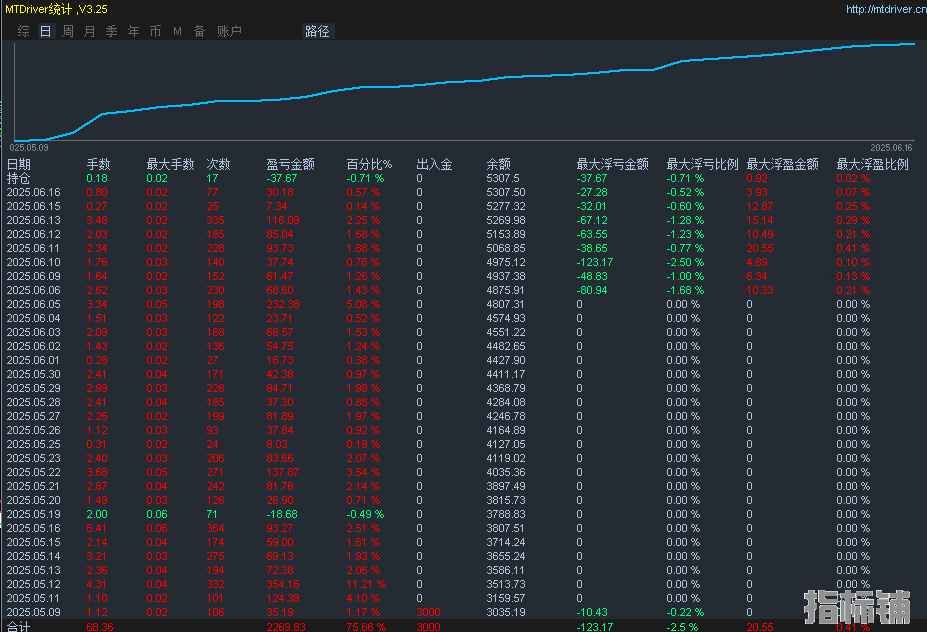Viewport: 927px width, 632px height.
Task: Select the 日 daily tab
Action: [46, 31]
